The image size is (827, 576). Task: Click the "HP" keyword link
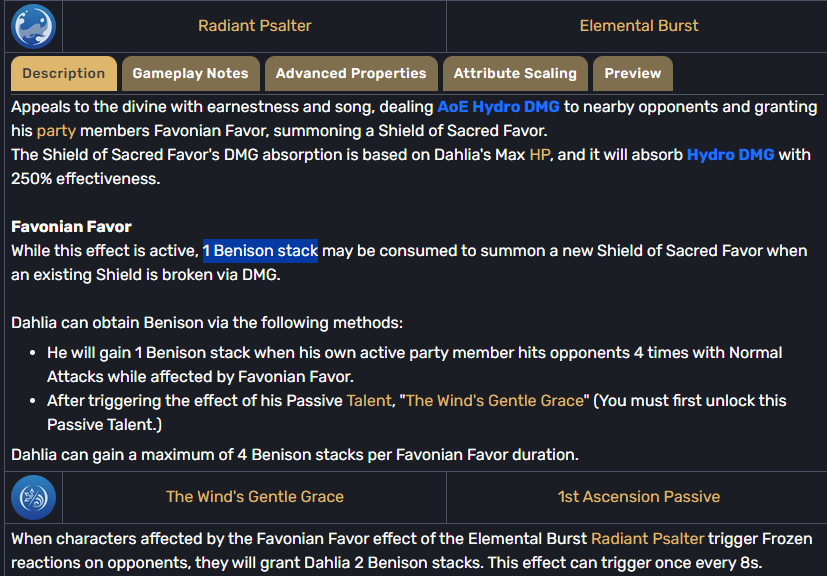tap(540, 155)
